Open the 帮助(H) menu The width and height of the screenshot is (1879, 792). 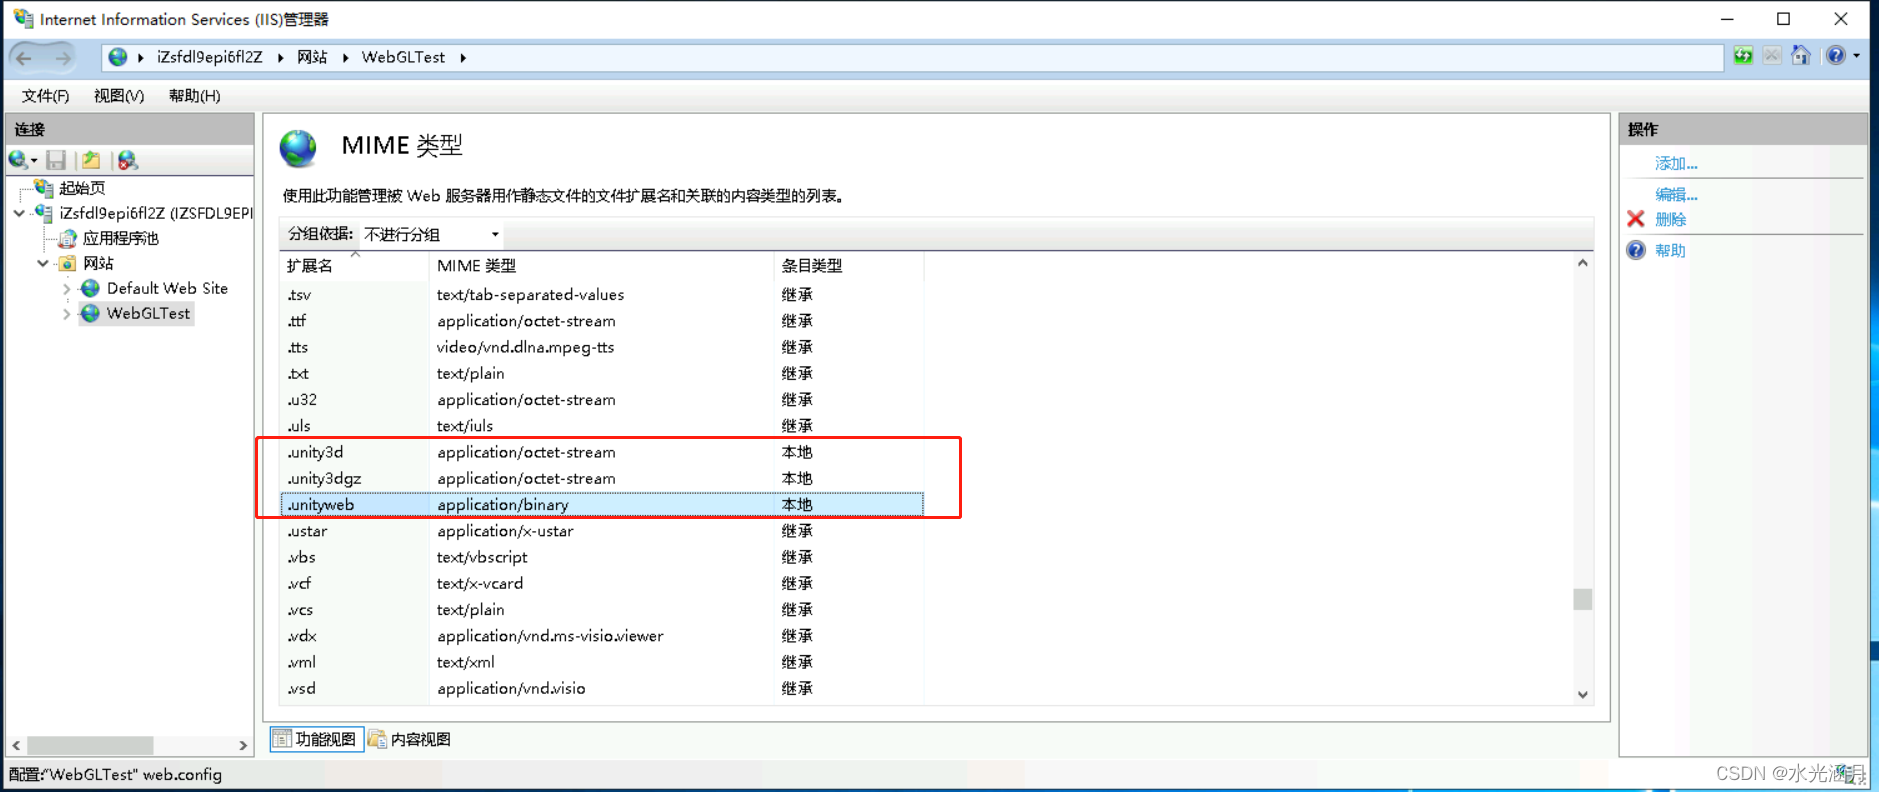tap(194, 96)
